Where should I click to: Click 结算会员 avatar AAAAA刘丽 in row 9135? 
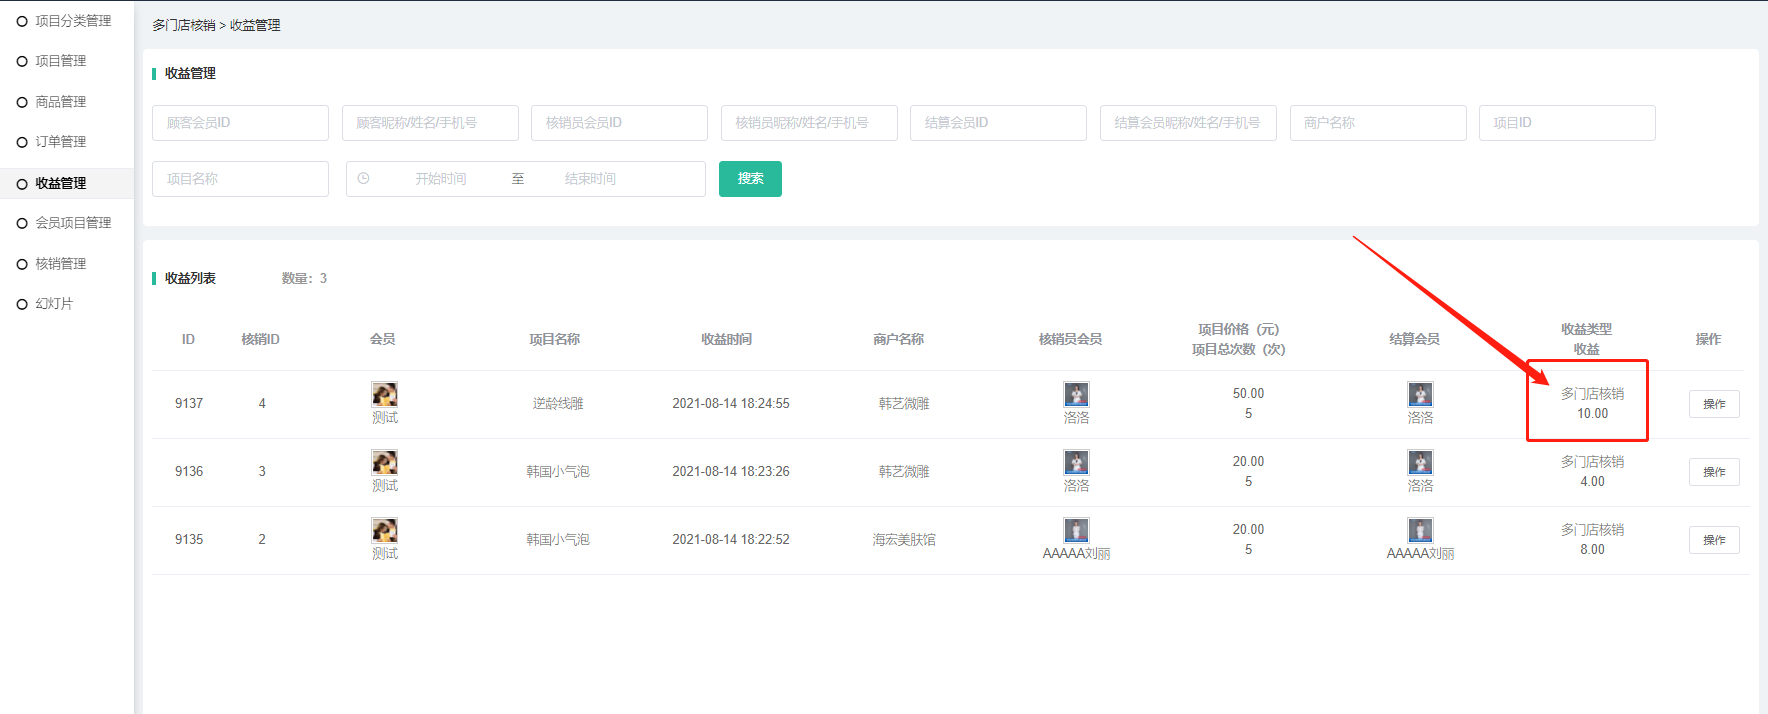[x=1420, y=530]
